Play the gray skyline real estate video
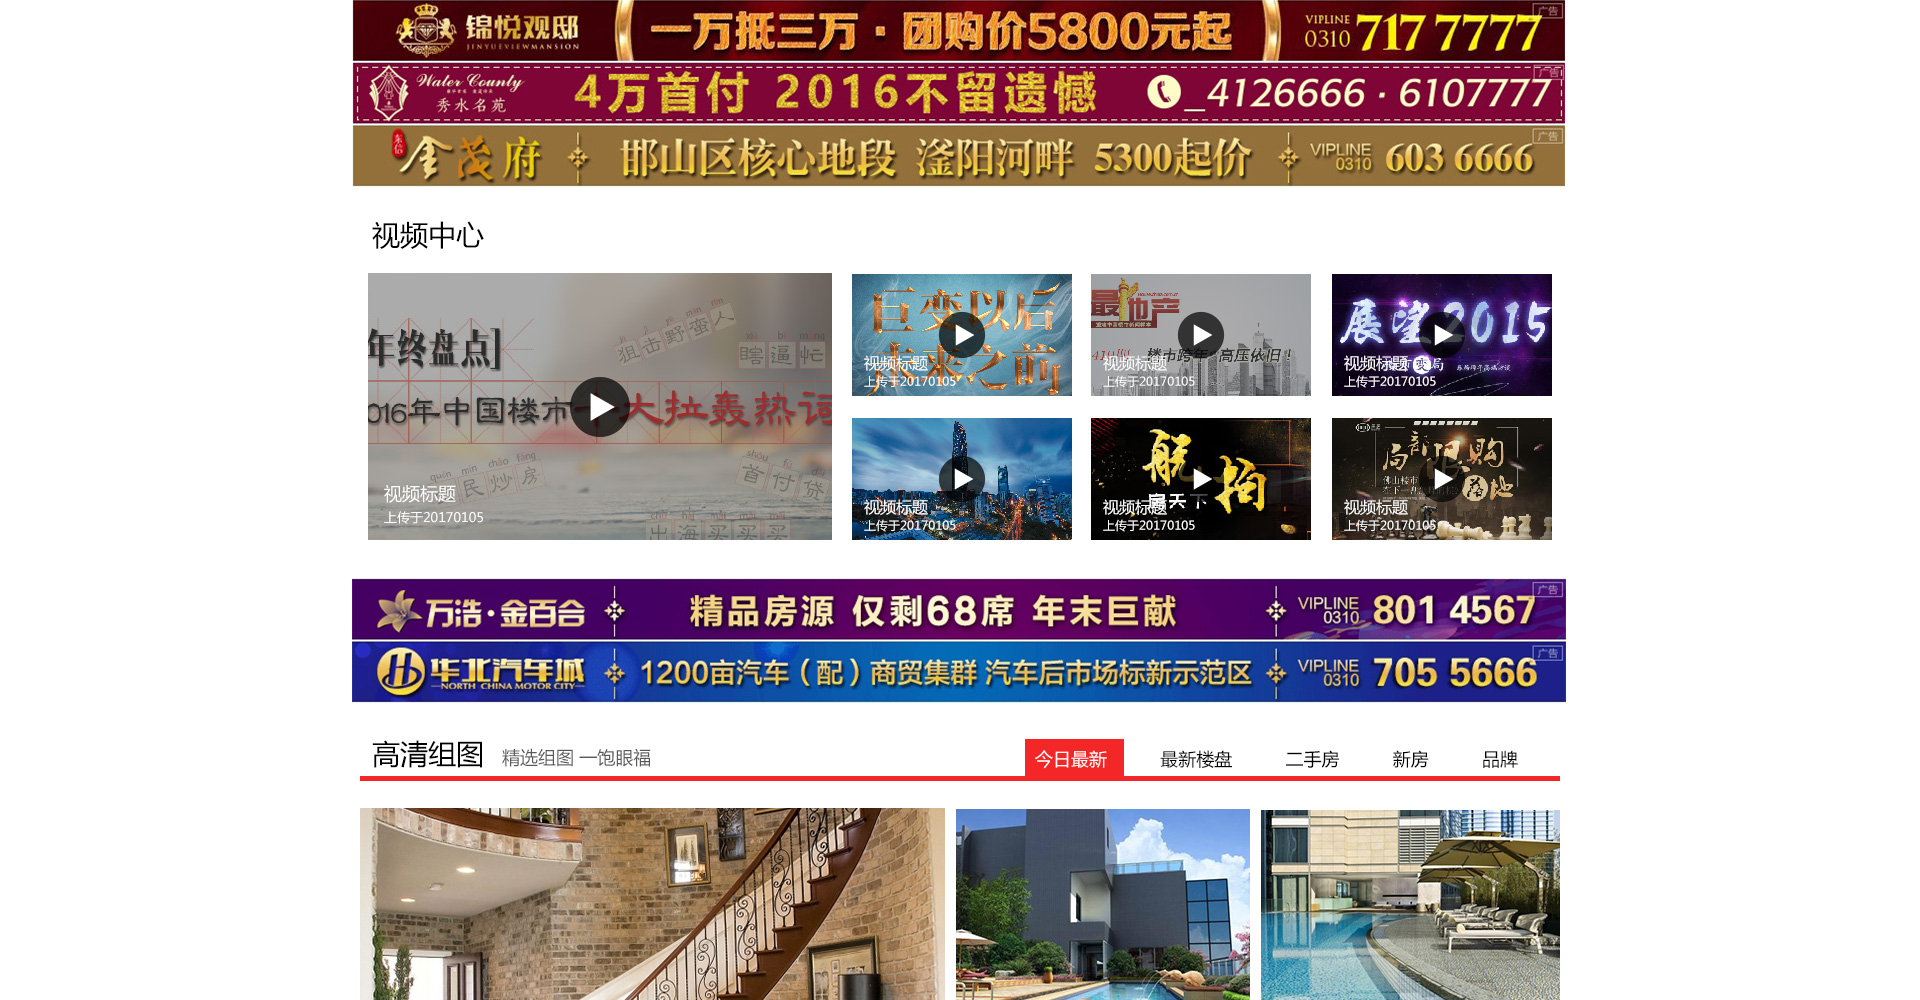Viewport: 1920px width, 1000px height. click(1200, 335)
